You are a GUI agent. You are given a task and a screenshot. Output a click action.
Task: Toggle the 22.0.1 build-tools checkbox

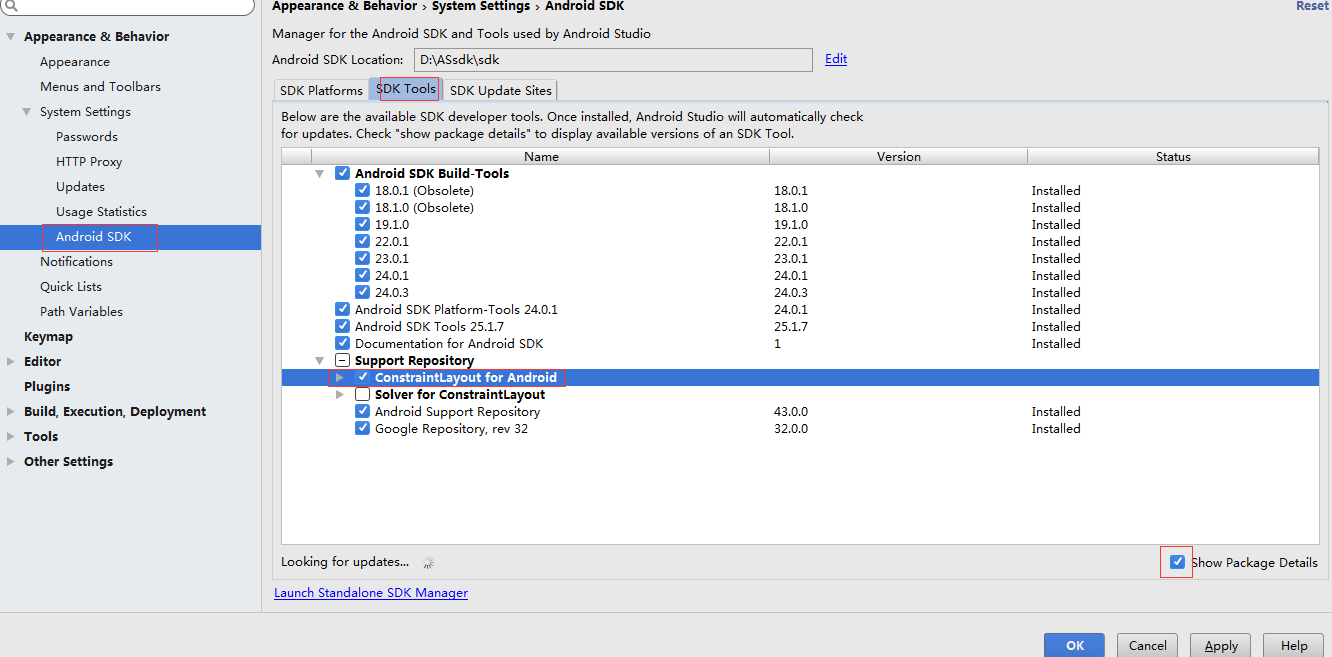click(x=362, y=241)
